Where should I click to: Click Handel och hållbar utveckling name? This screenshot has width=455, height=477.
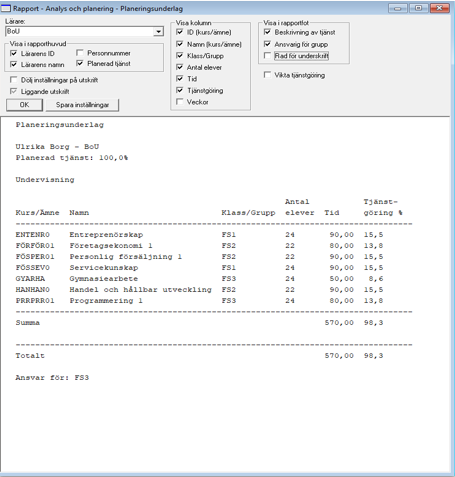click(140, 290)
